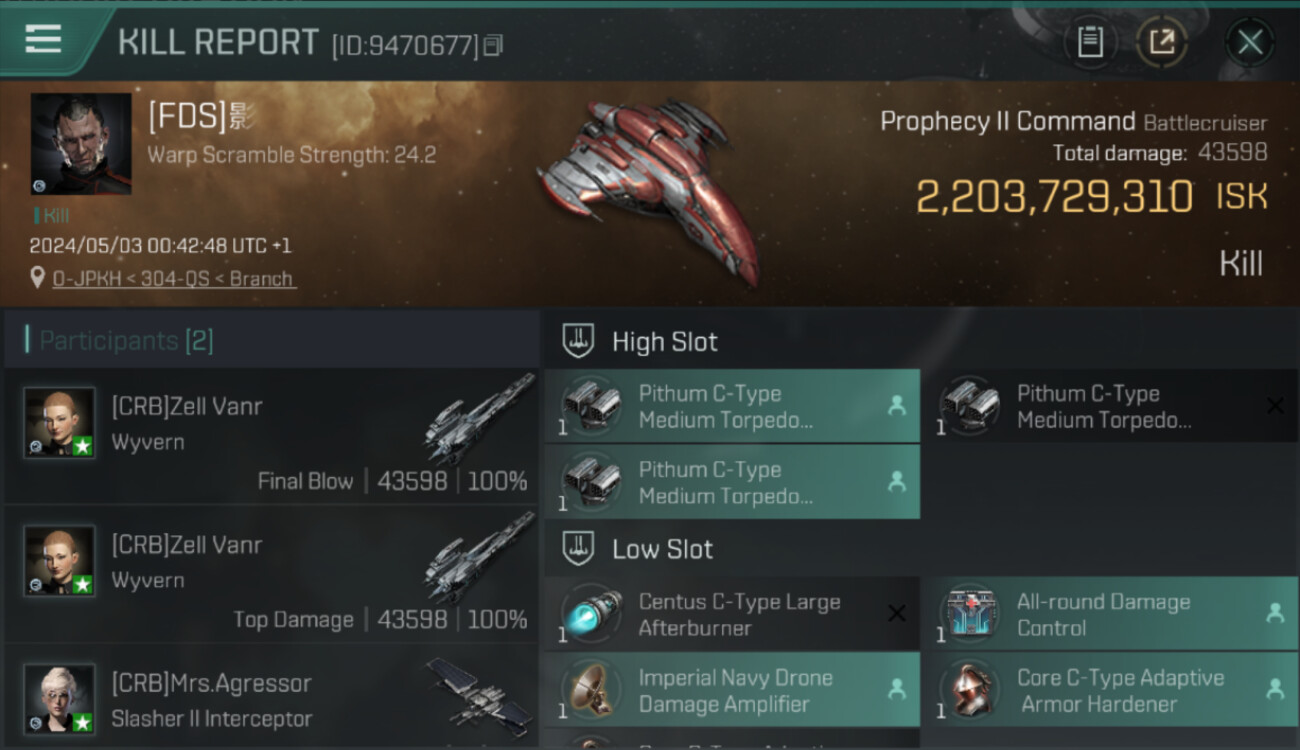Close the kill report window
1300x750 pixels.
tap(1250, 42)
